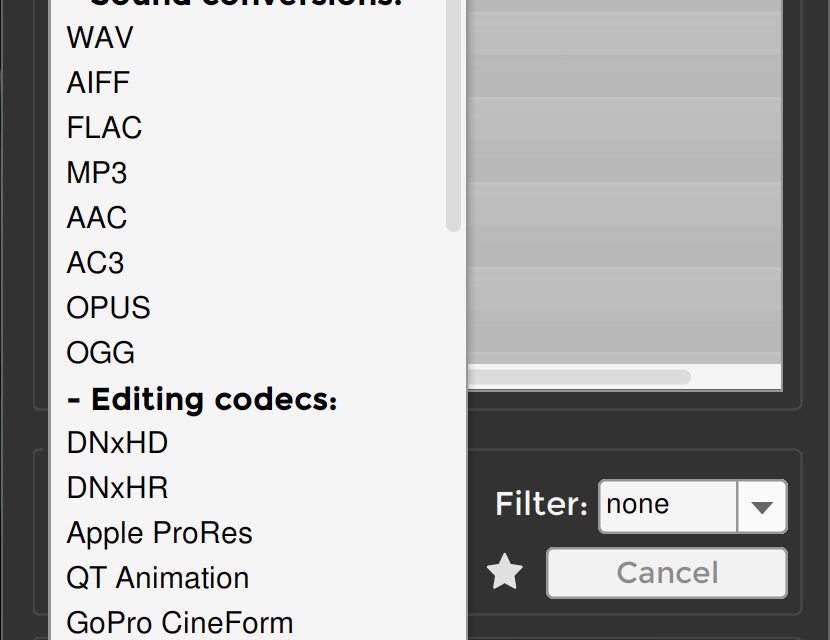Choose the AAC conversion entry
The width and height of the screenshot is (830, 640).
(x=97, y=218)
